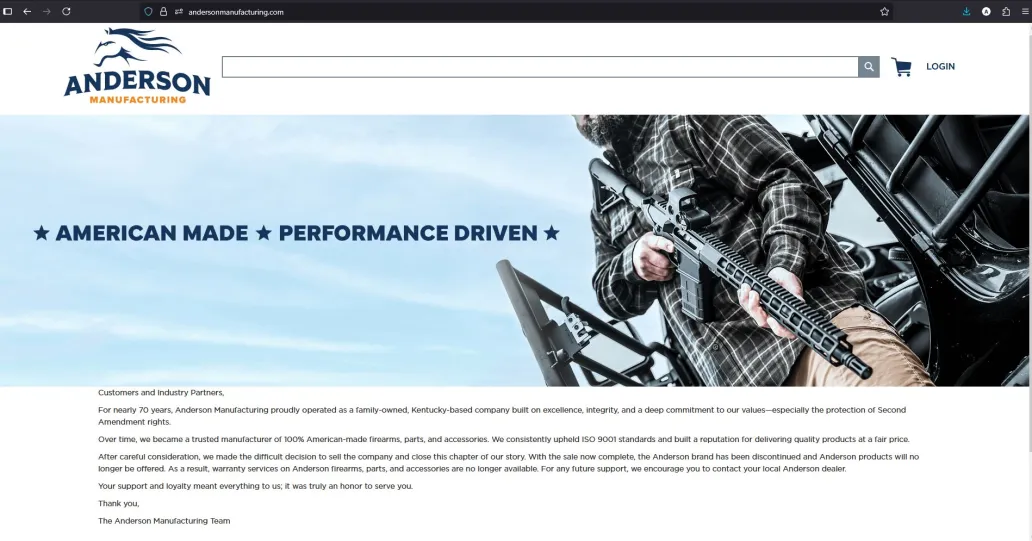Go back to the previous page
Screen dimensions: 1032x541
click(27, 11)
